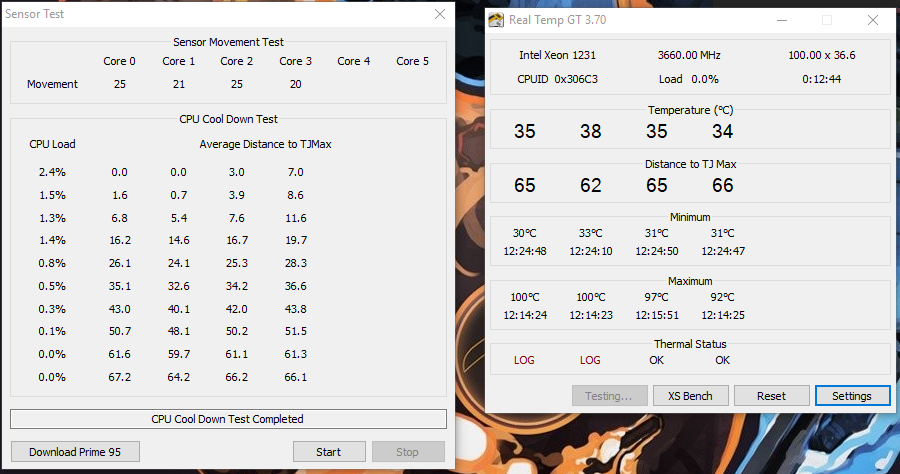The width and height of the screenshot is (900, 474).
Task: Click the 33°C minimum temperature
Action: 591,233
